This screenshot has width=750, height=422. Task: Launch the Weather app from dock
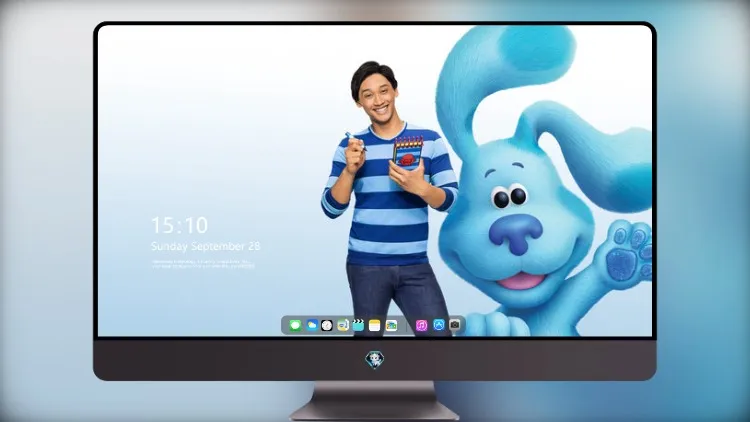pos(312,325)
